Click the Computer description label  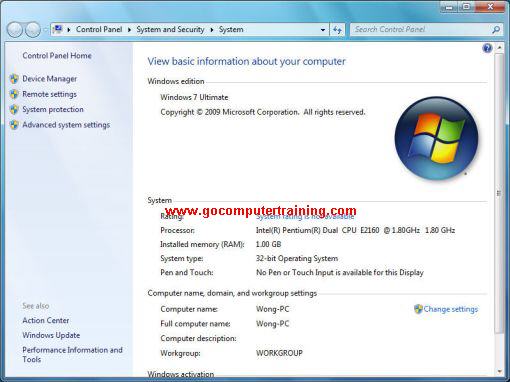click(x=198, y=338)
